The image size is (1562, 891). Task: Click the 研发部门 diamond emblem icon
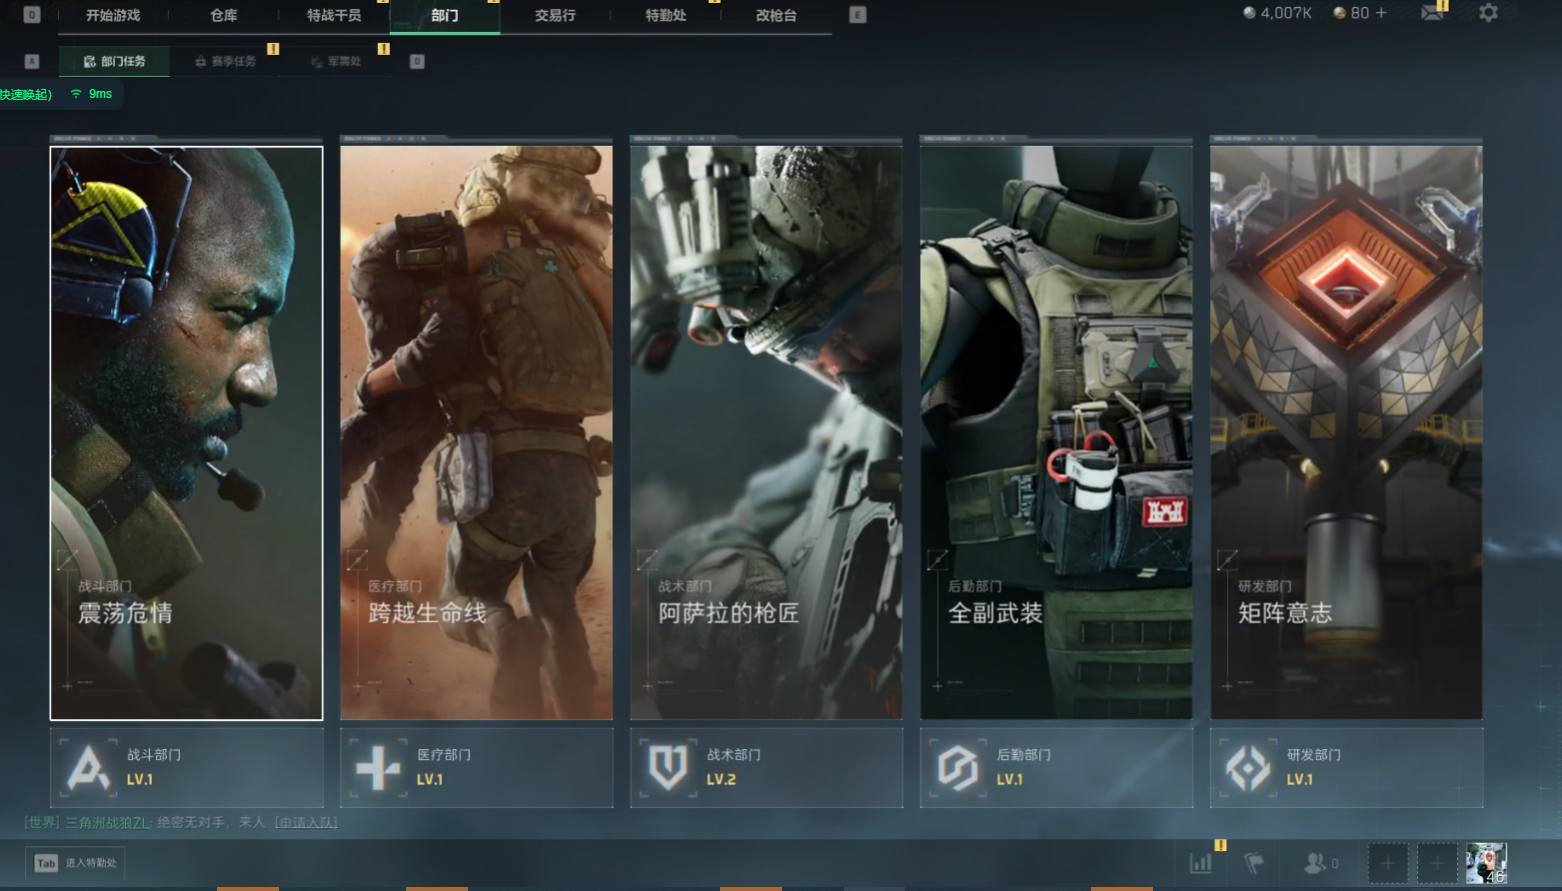point(1248,768)
